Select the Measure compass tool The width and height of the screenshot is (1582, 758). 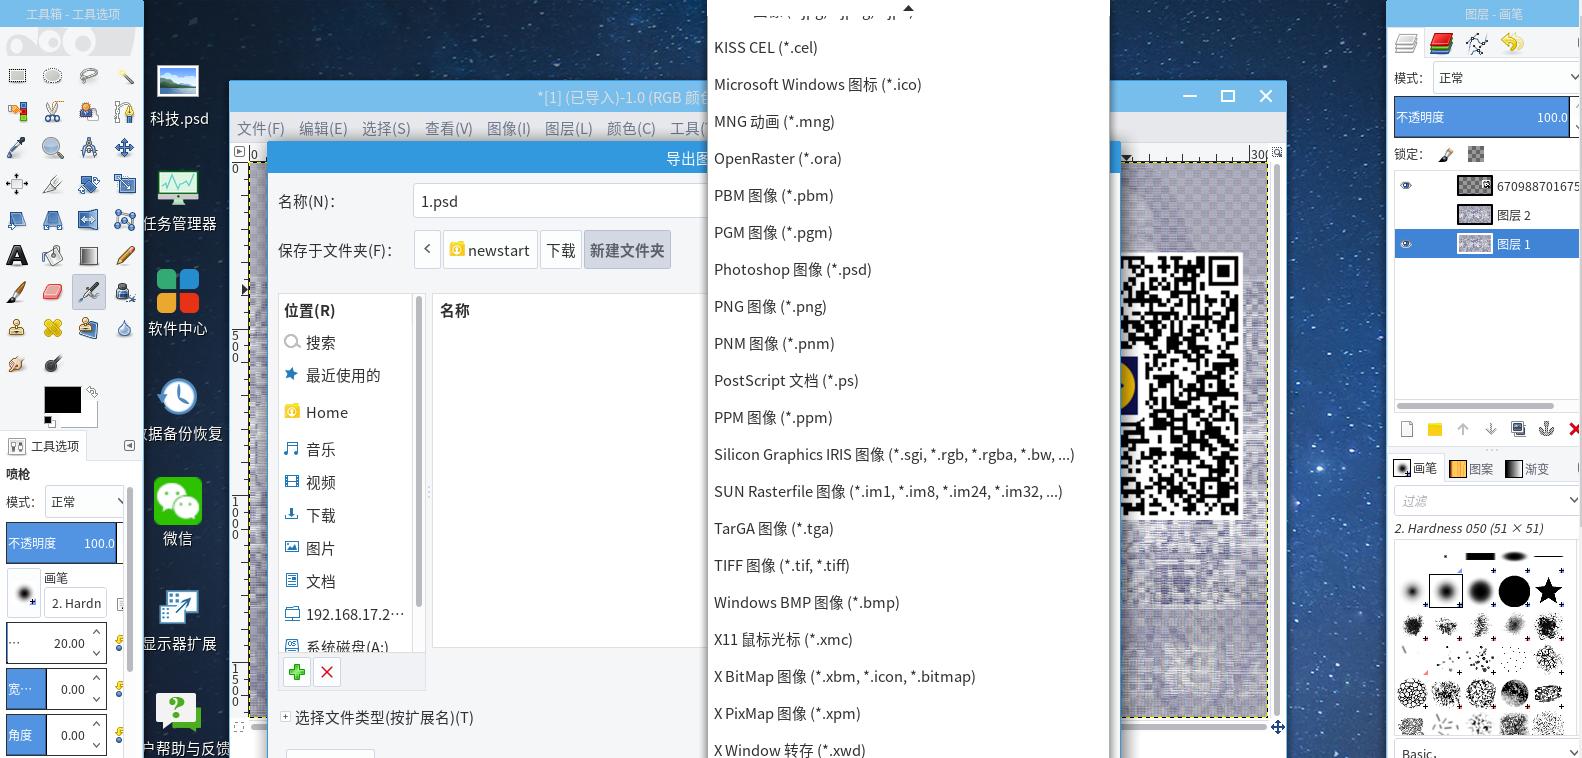coord(89,148)
